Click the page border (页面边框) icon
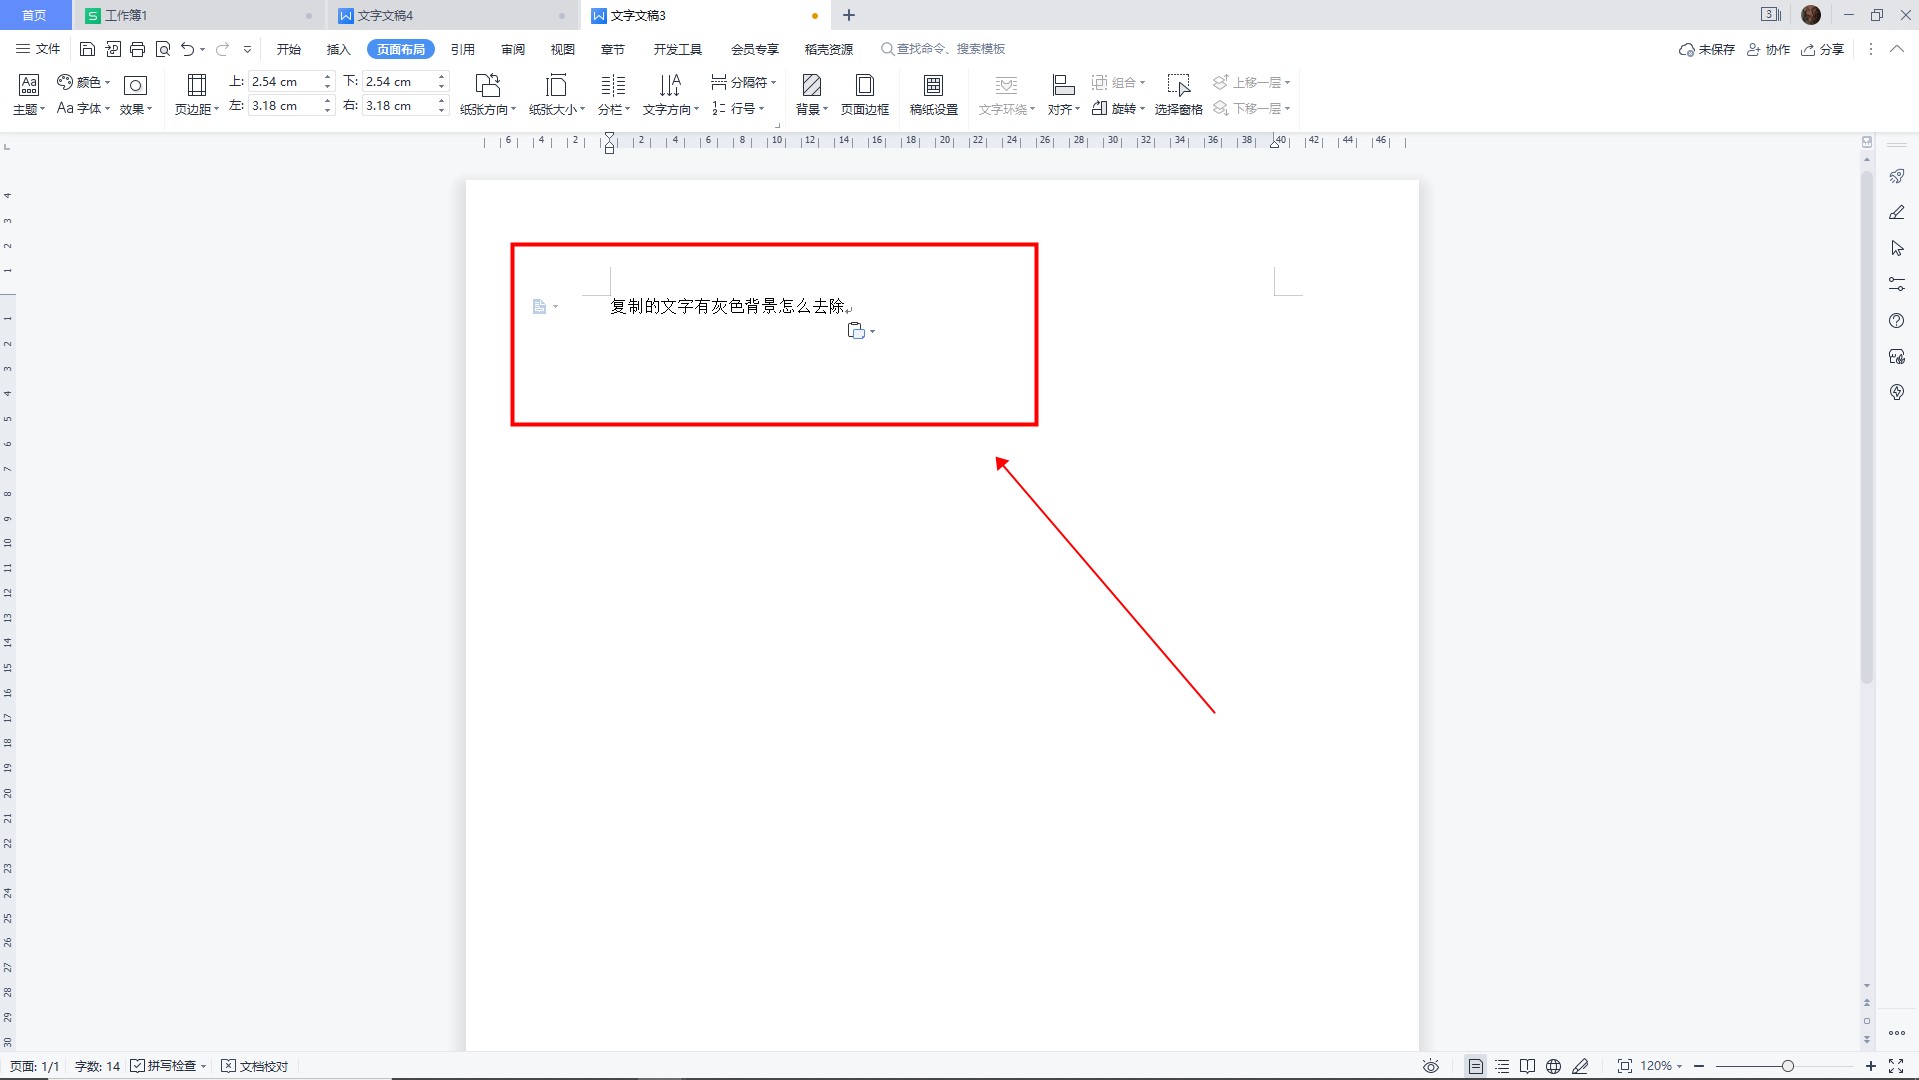Image resolution: width=1919 pixels, height=1080 pixels. click(x=864, y=86)
